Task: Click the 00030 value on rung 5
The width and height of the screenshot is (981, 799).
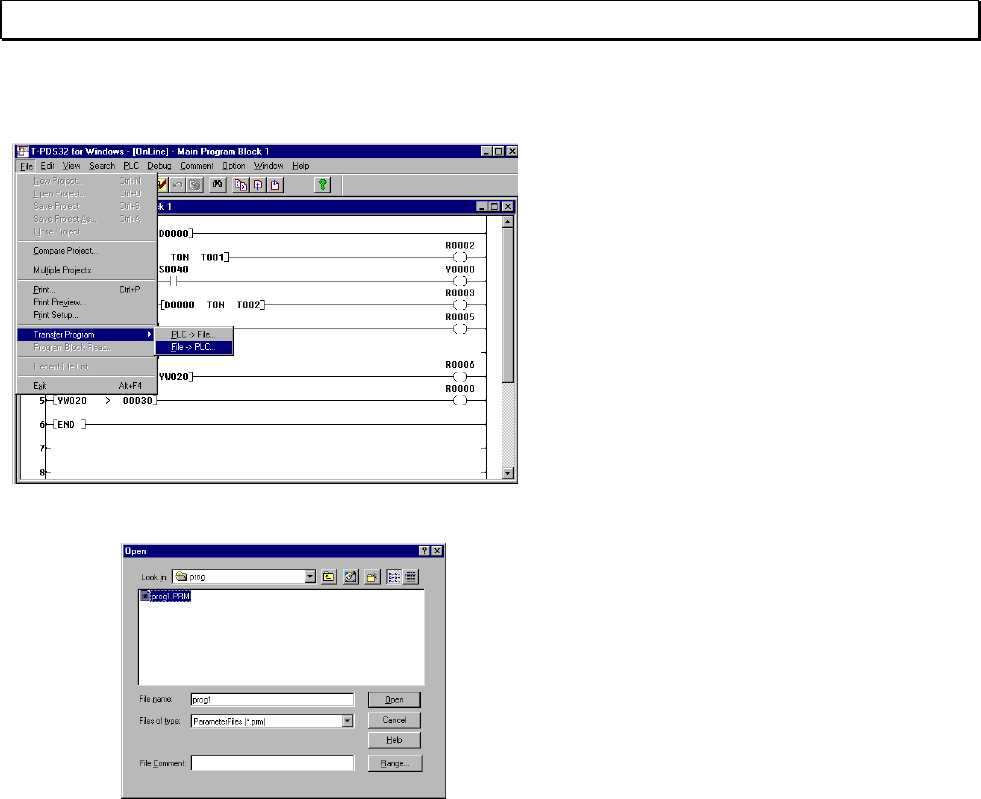Action: point(138,400)
